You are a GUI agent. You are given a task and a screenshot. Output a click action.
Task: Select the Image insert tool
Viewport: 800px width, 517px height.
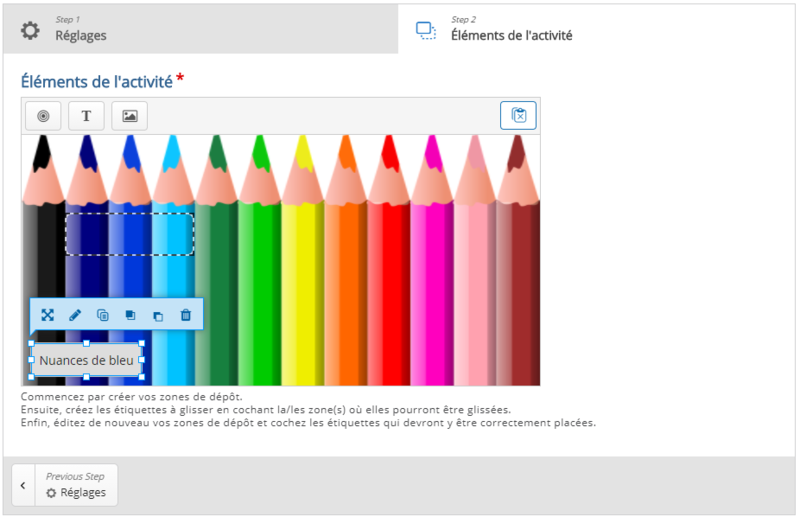point(129,116)
